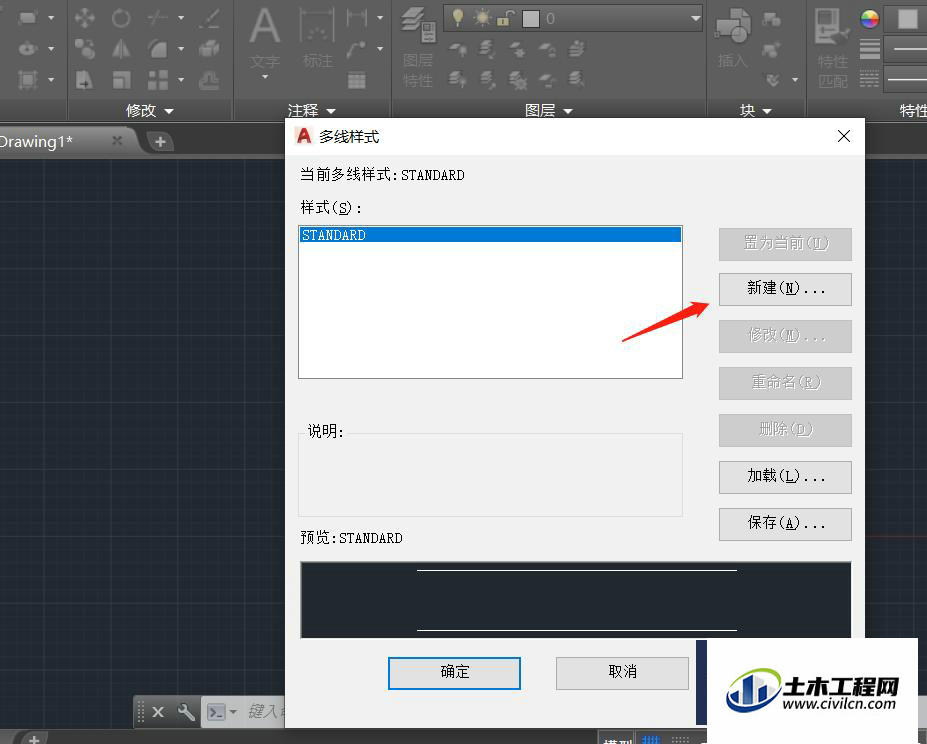Click the 重命名(R) button

click(785, 383)
